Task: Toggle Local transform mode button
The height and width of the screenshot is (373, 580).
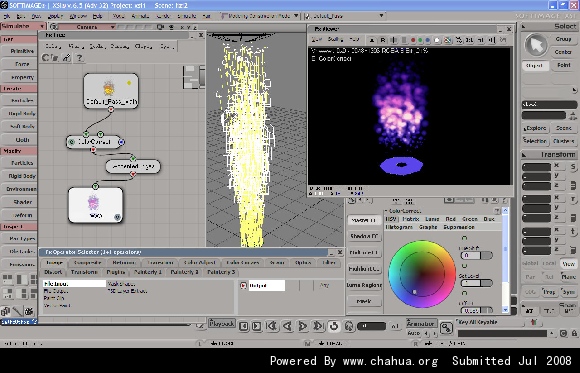Action: 549,263
